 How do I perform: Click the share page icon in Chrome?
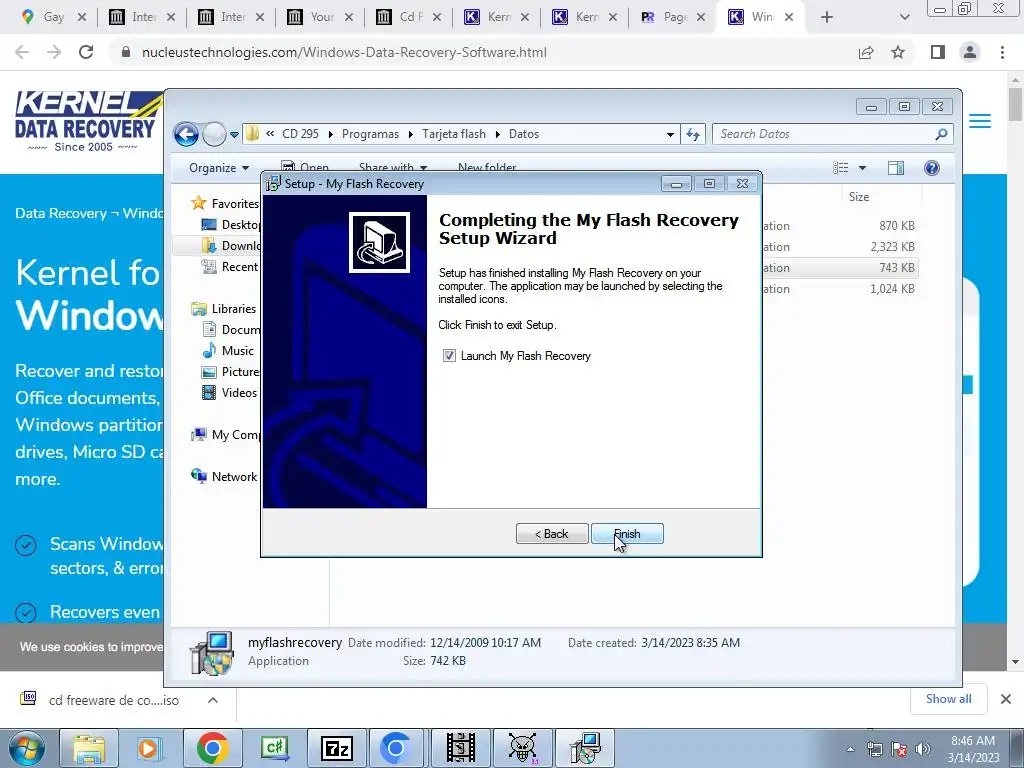coord(866,52)
